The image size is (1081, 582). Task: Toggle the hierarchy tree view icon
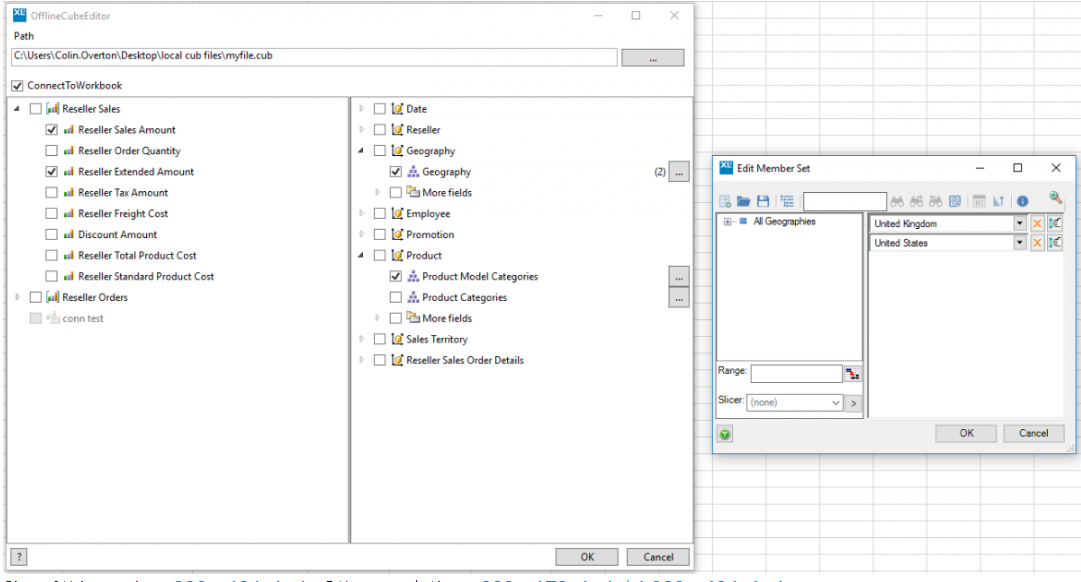pyautogui.click(x=786, y=201)
